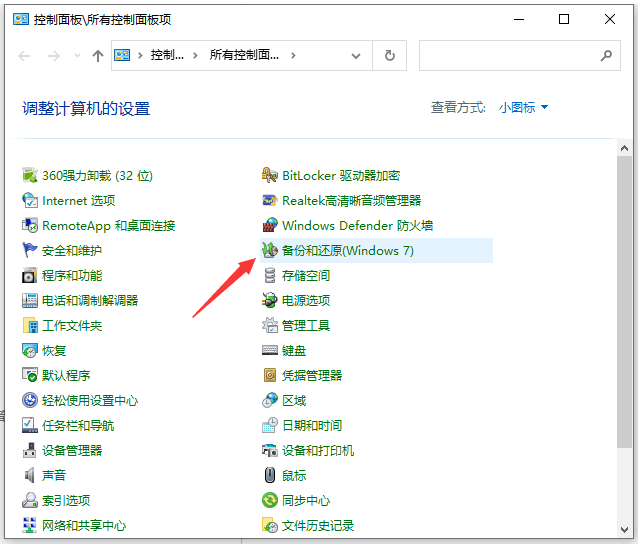The height and width of the screenshot is (544, 638).
Task: Open the 360强力卸载 (32 位) icon
Action: pyautogui.click(x=30, y=175)
